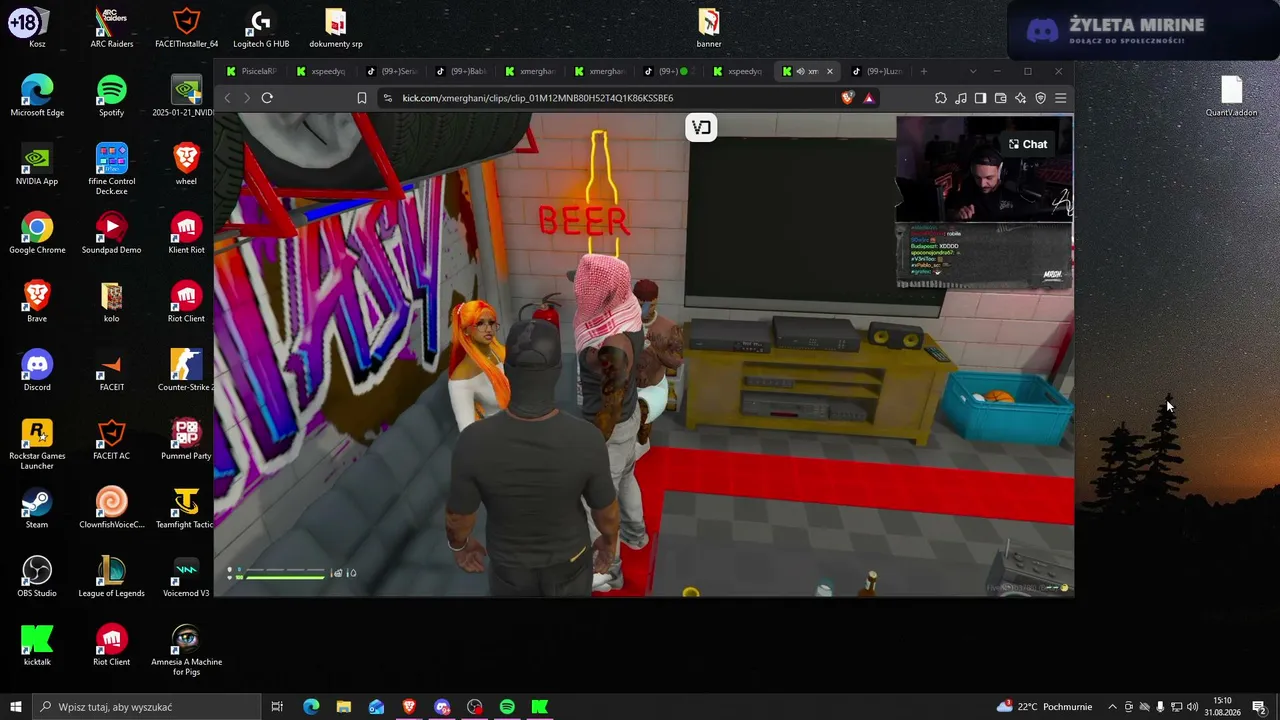Select the Rockstar Games Launcher icon
Image resolution: width=1280 pixels, height=720 pixels.
37,444
